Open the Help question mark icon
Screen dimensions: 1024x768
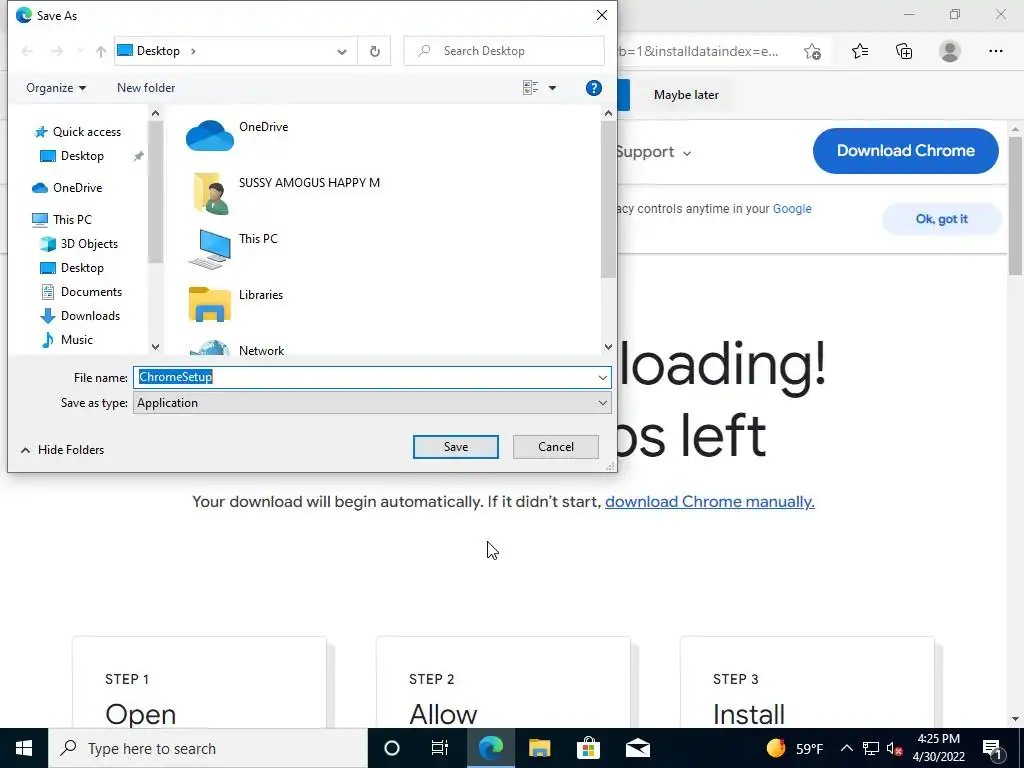pyautogui.click(x=594, y=88)
